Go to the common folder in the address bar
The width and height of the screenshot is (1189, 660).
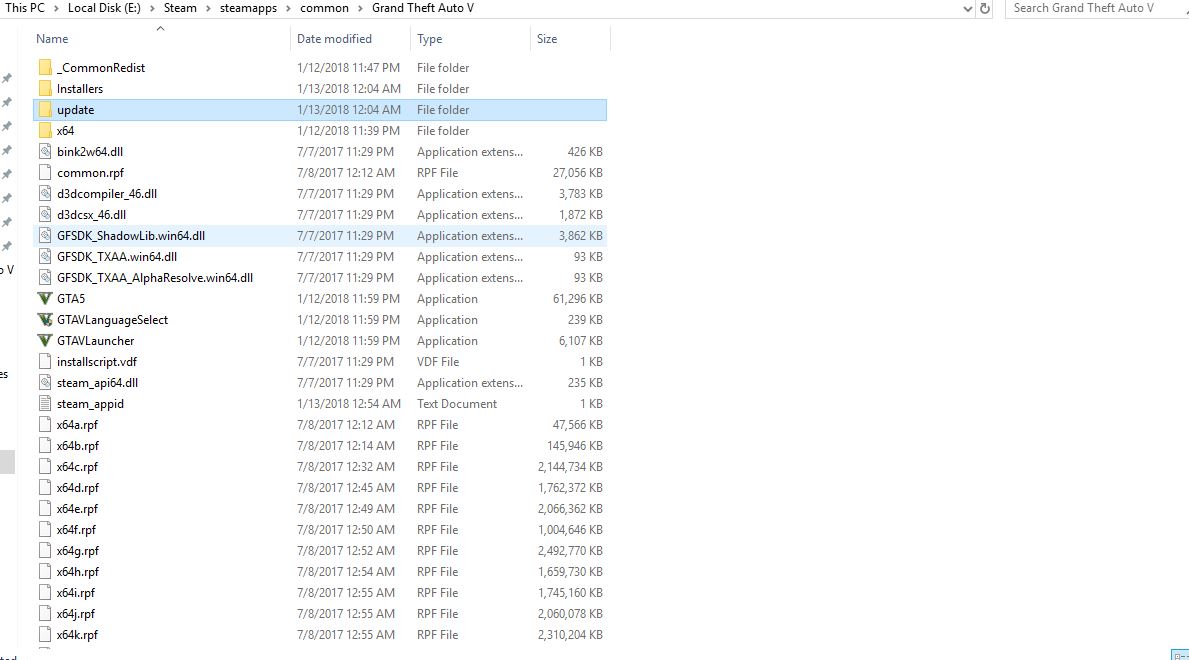tap(324, 8)
